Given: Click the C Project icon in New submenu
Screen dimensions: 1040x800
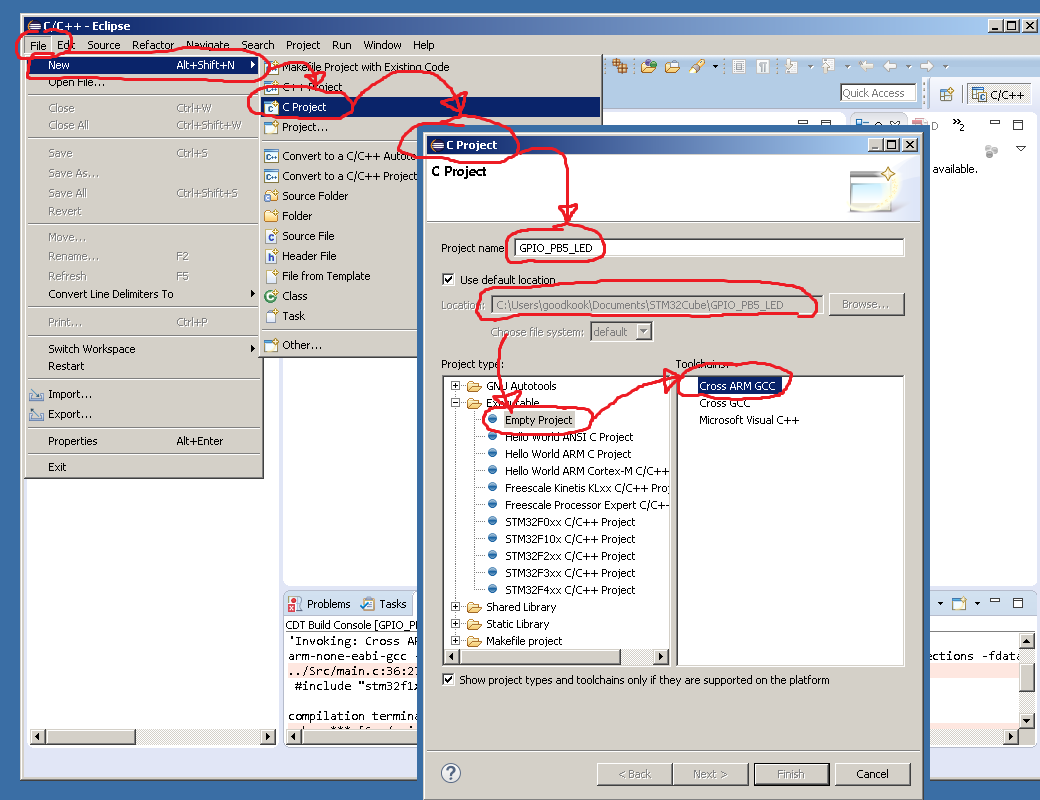Looking at the screenshot, I should click(x=271, y=107).
